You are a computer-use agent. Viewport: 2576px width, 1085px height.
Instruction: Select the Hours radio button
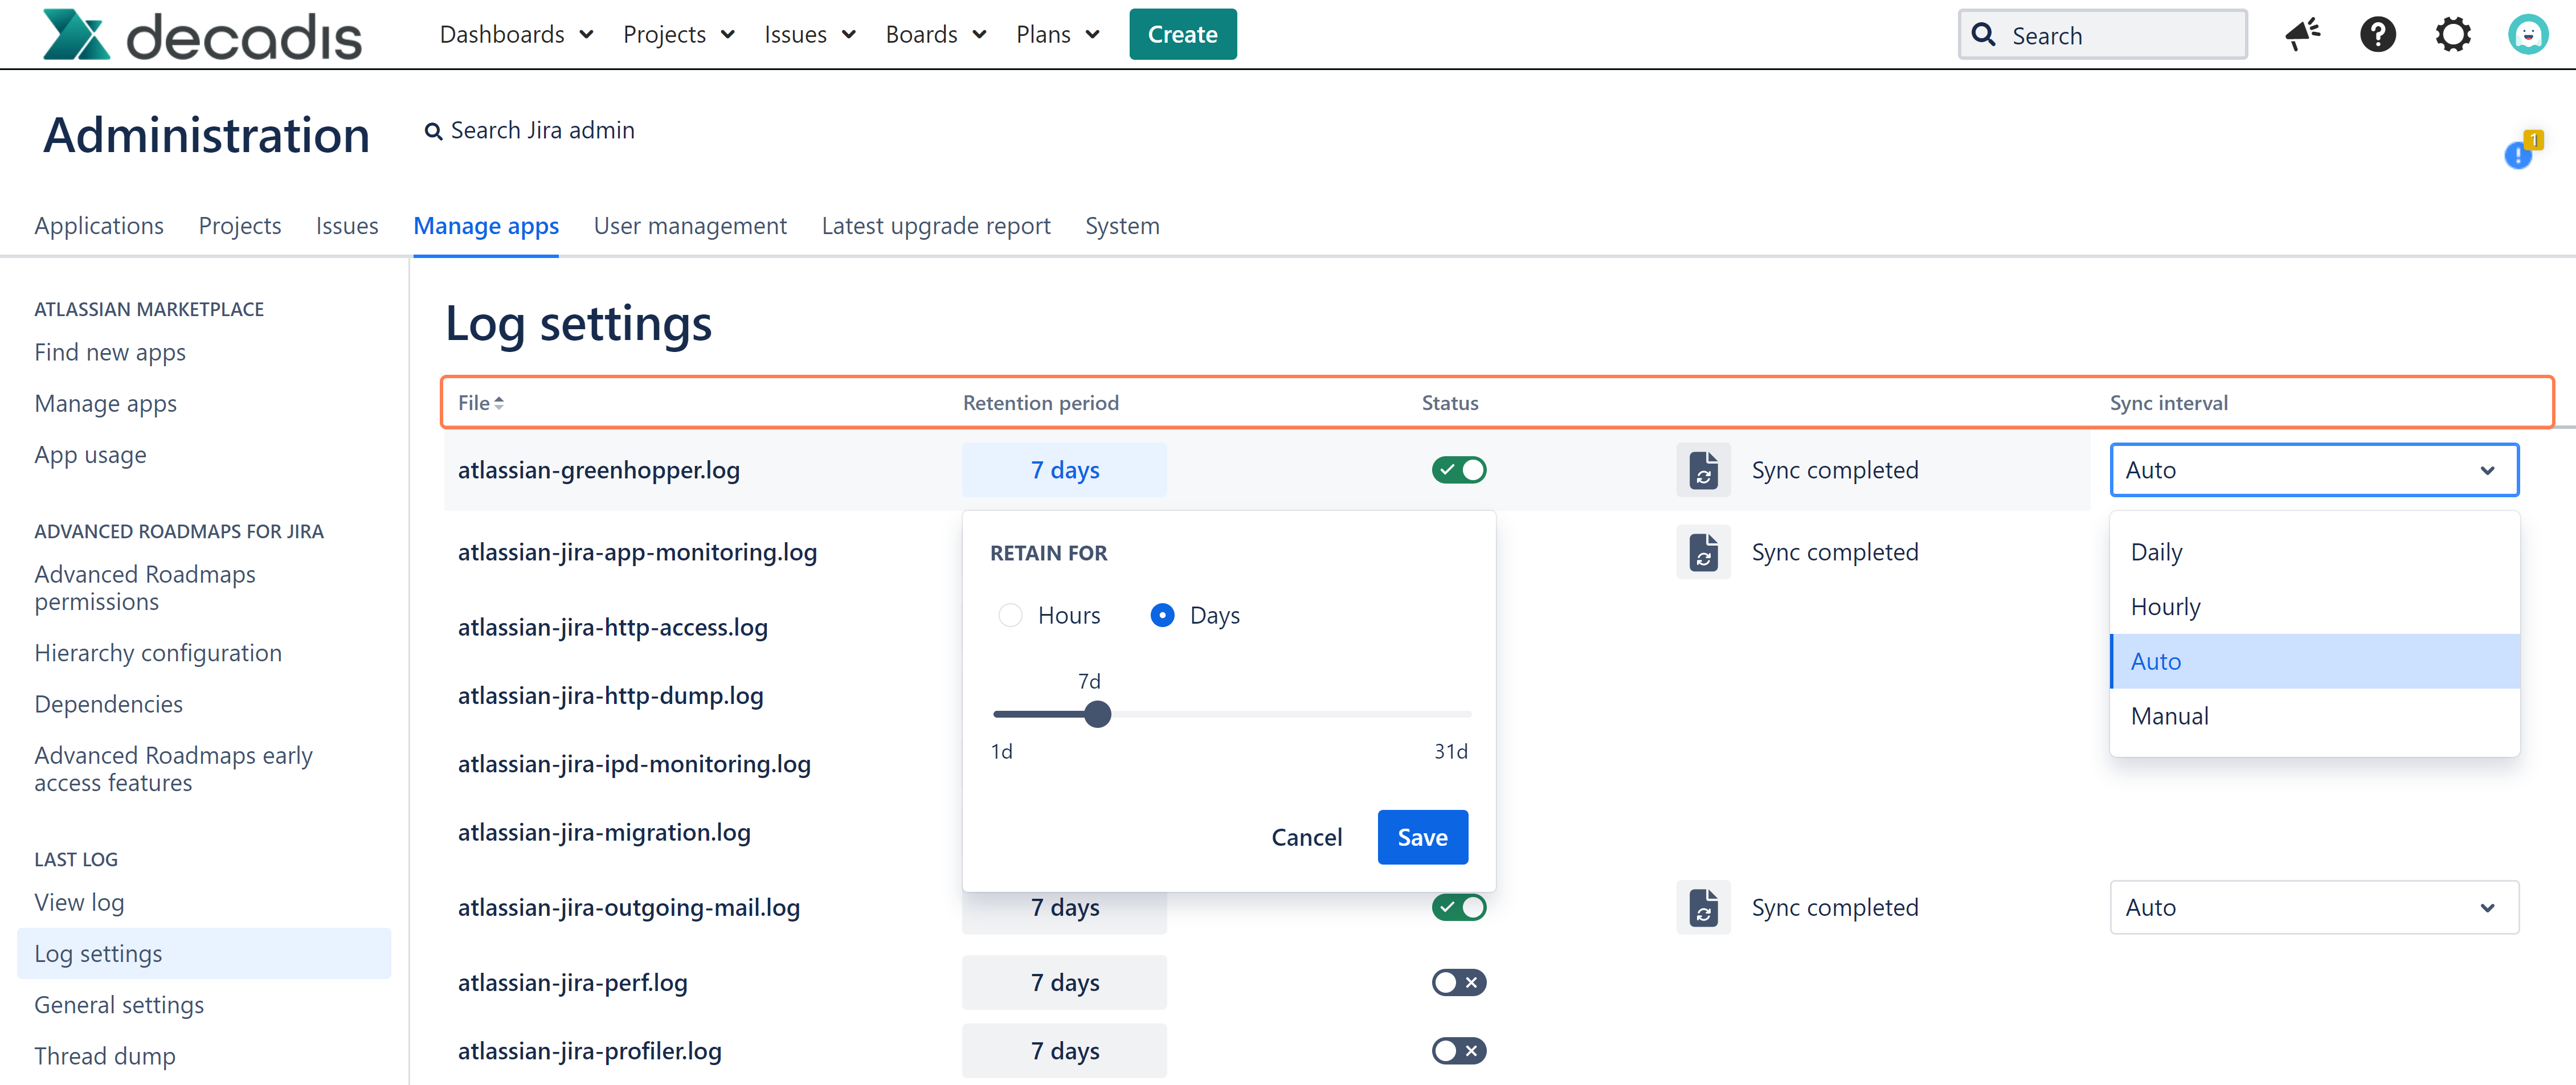click(1010, 615)
